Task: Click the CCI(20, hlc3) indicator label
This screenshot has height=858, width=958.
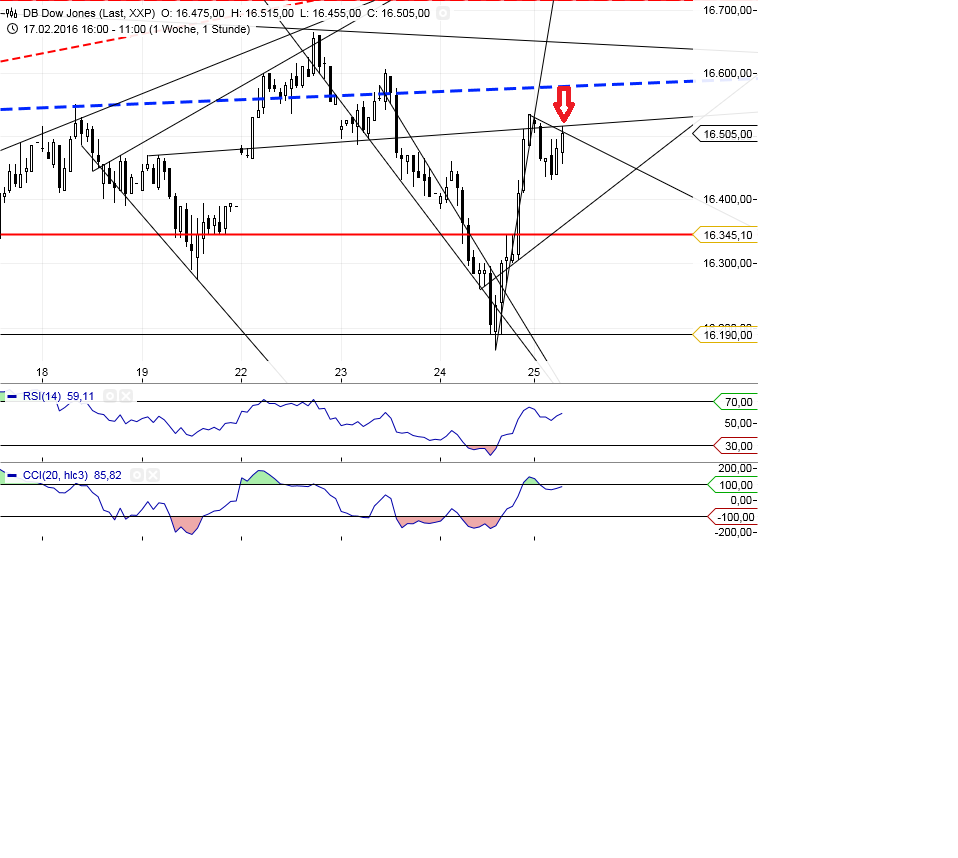Action: coord(56,475)
